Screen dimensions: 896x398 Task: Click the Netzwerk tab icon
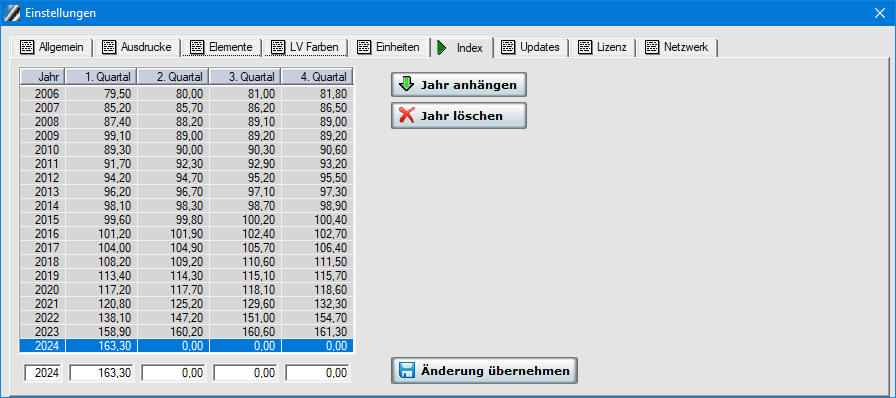coord(652,47)
